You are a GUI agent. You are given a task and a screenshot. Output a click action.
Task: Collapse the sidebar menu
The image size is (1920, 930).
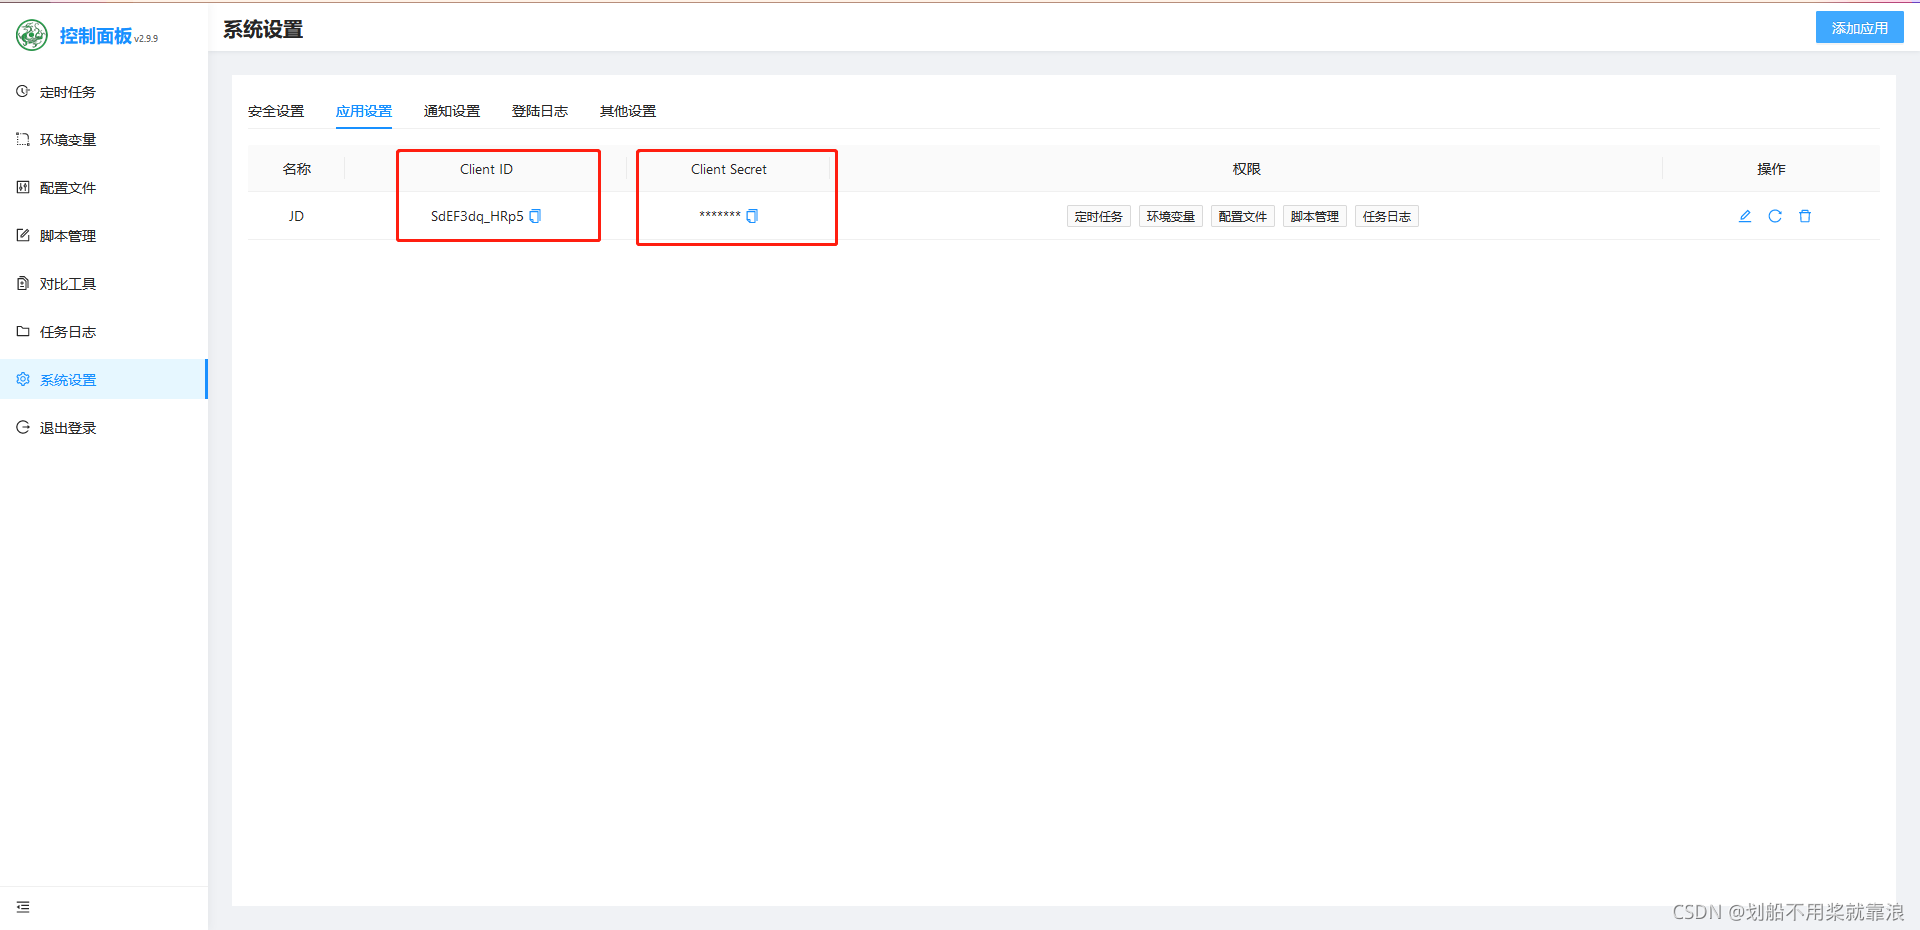click(23, 907)
